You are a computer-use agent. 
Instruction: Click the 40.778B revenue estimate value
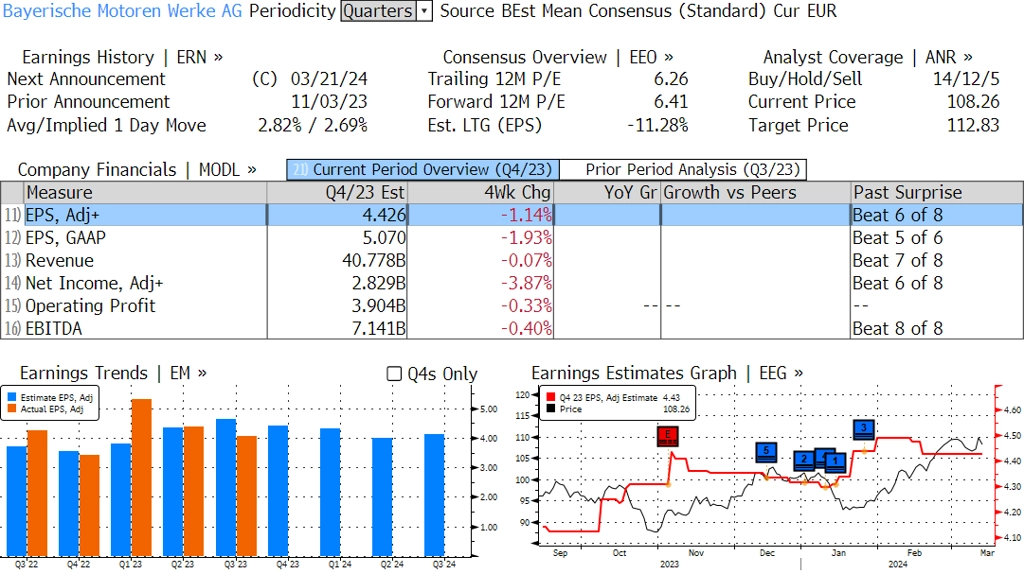coord(374,261)
